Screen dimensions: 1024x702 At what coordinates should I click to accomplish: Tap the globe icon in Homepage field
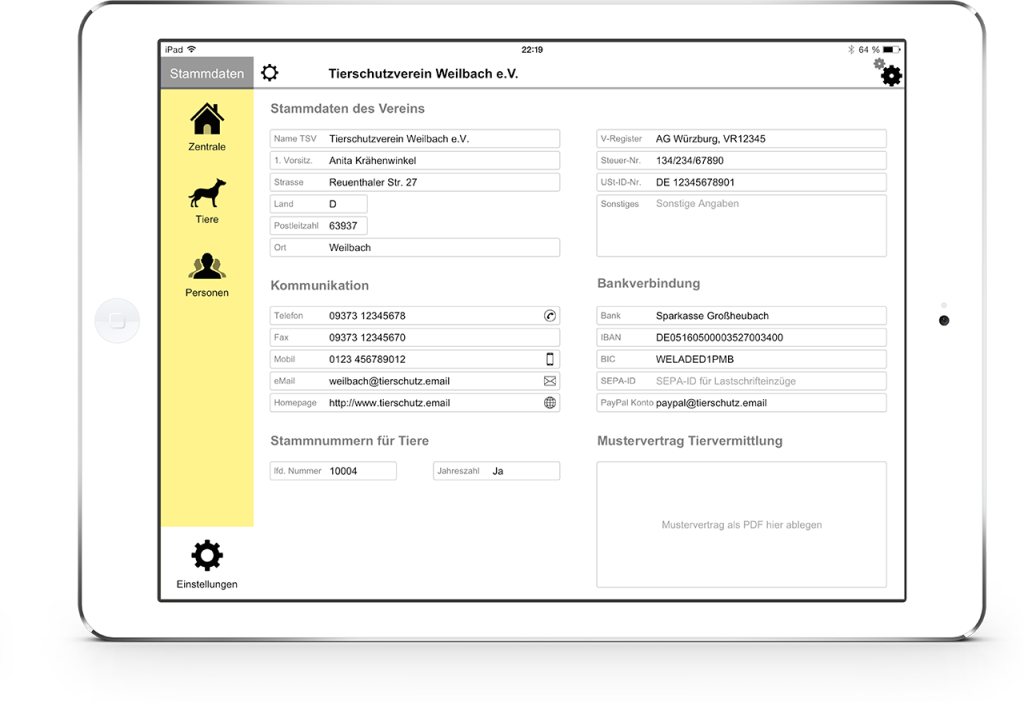click(550, 403)
